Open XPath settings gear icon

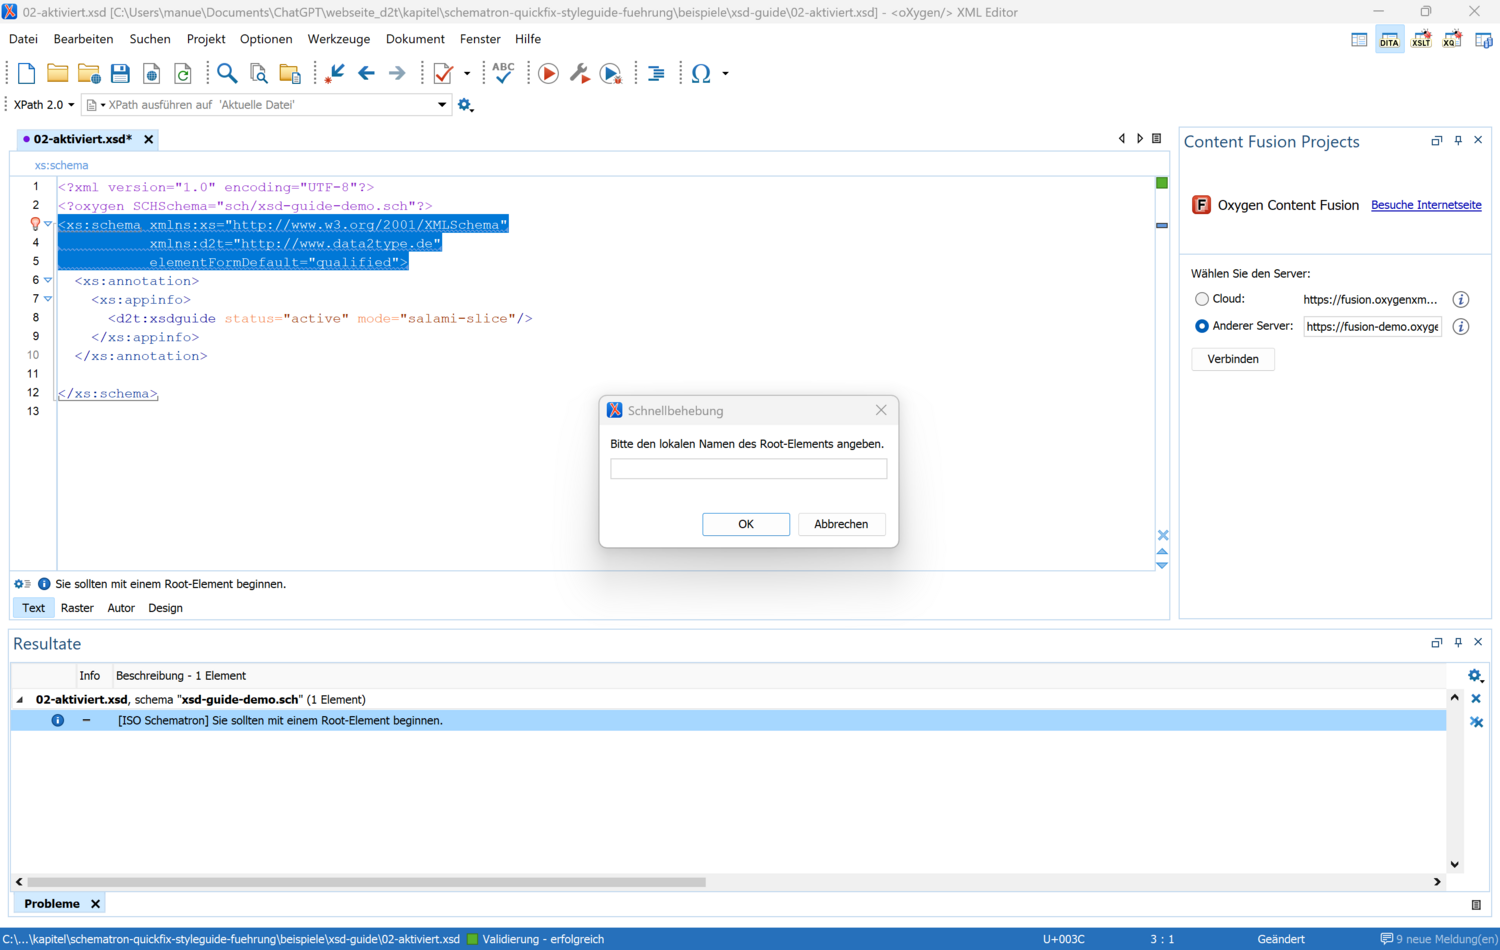465,105
